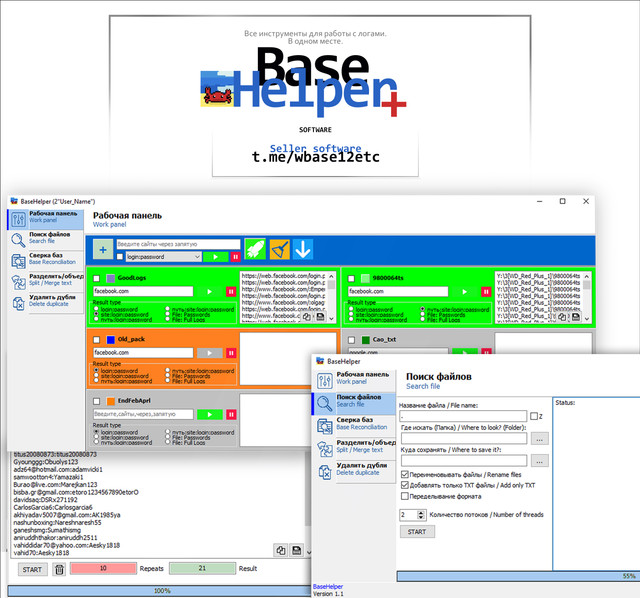Click START button in Search file window

417,531
